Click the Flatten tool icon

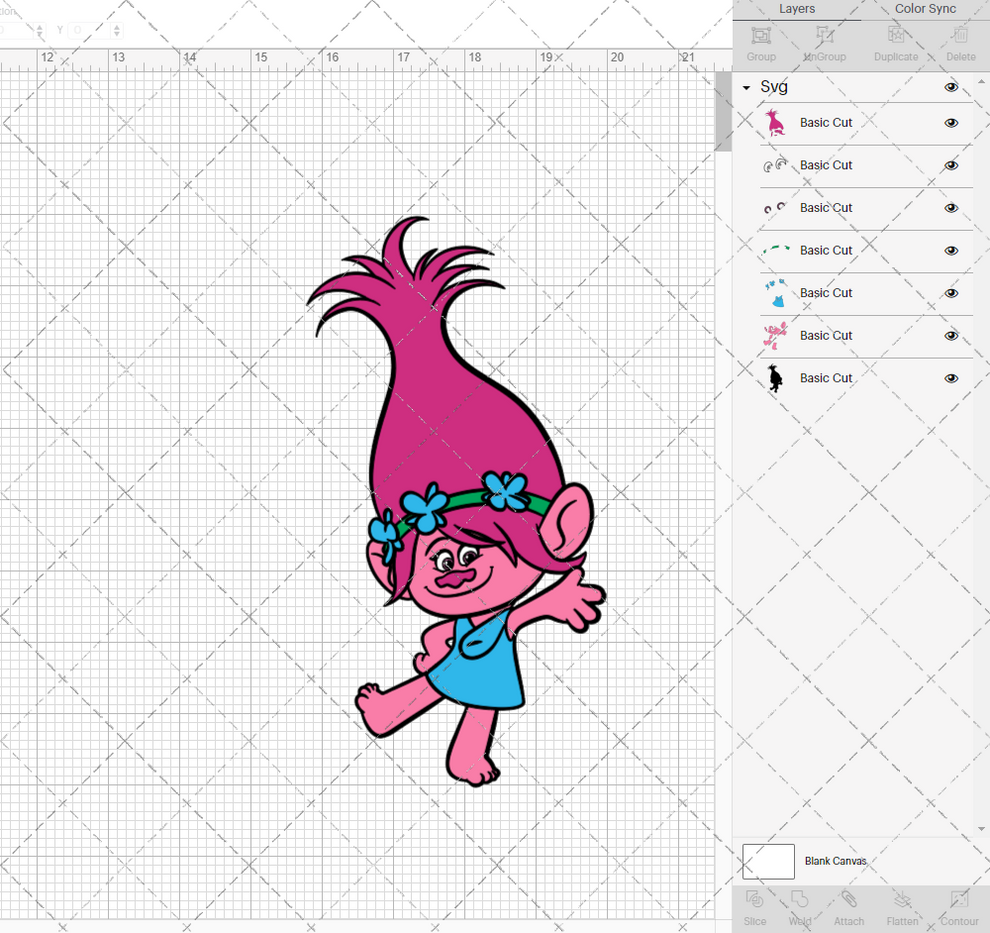tap(902, 907)
